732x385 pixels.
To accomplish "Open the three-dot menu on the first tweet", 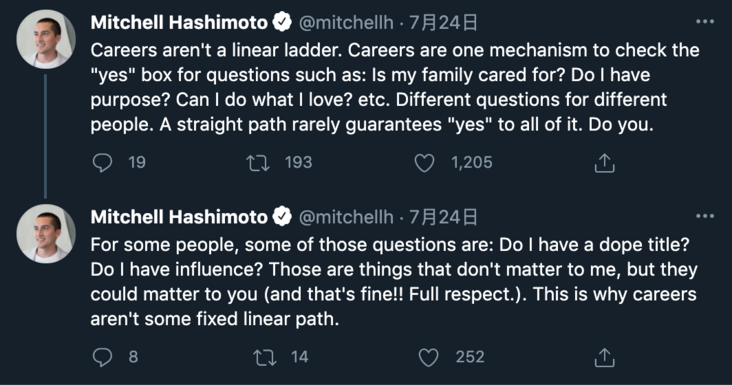I will click(704, 21).
